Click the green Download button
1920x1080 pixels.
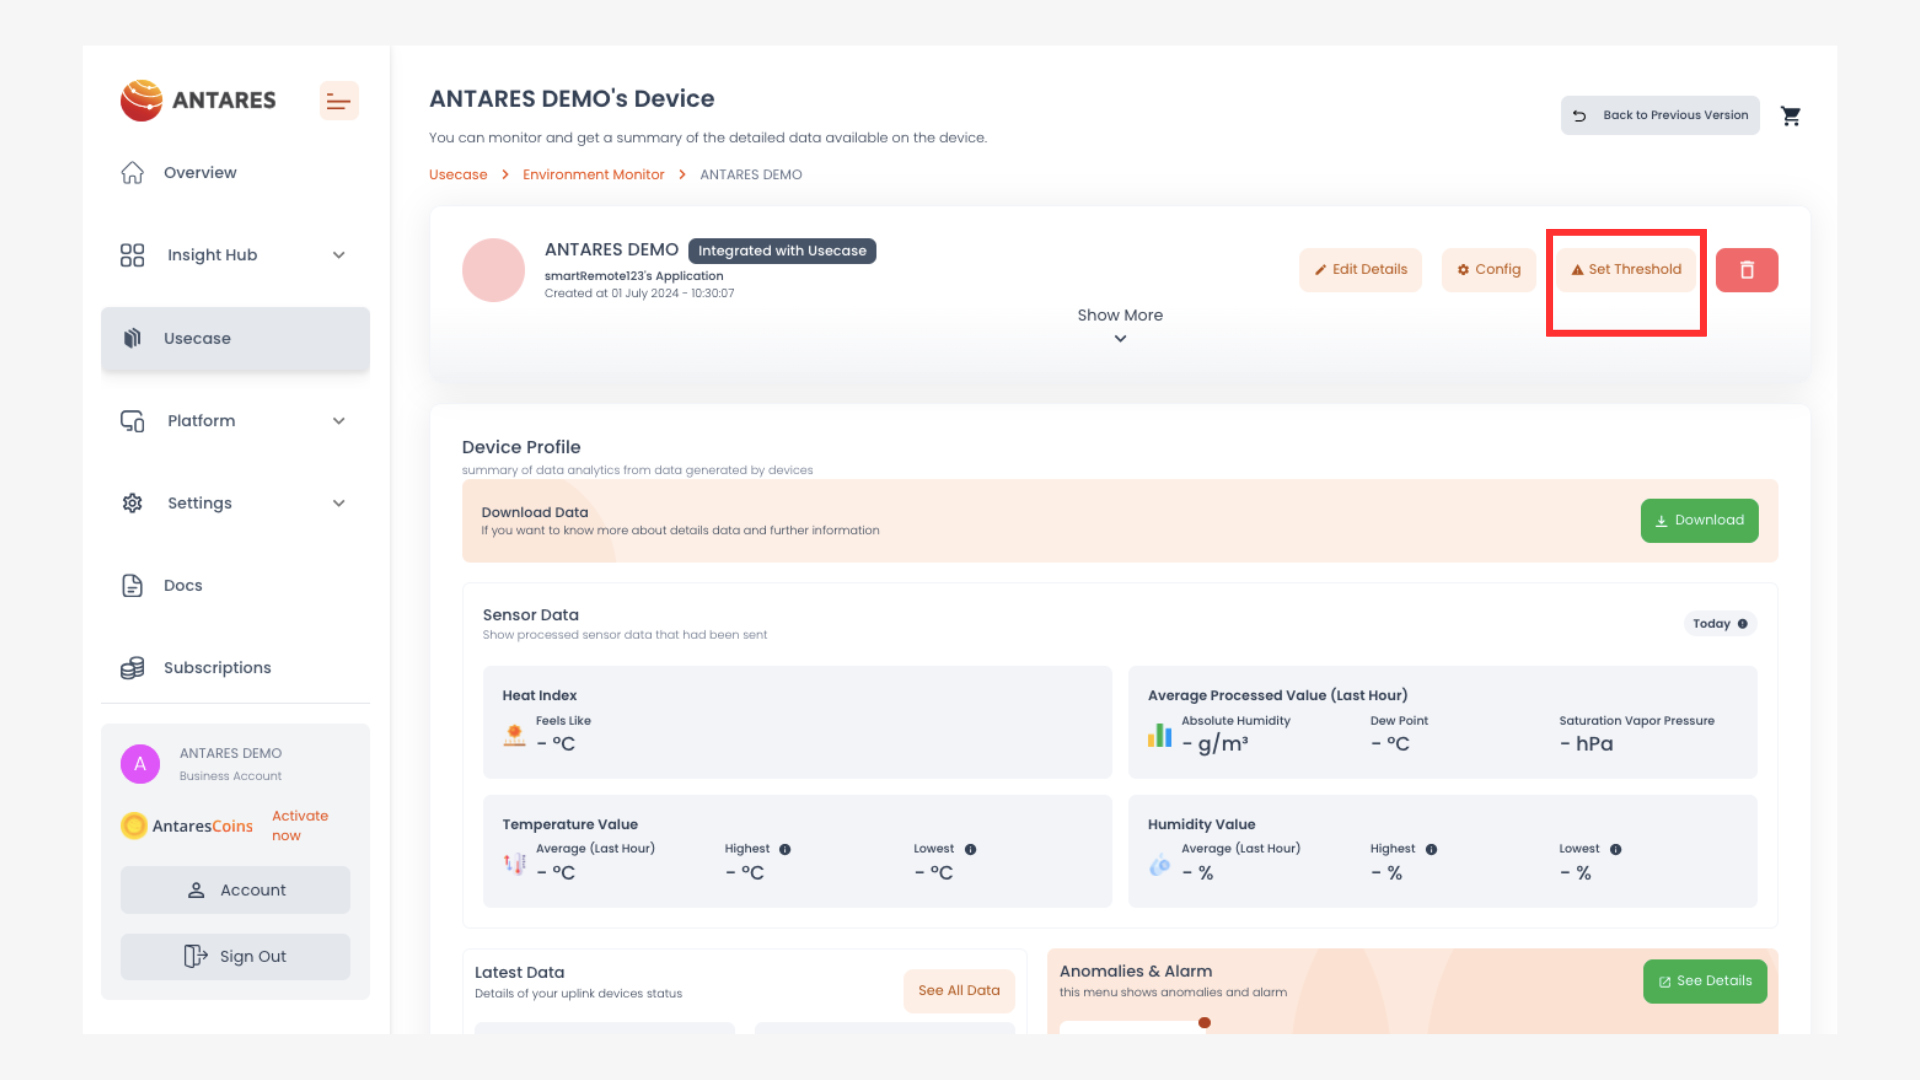[1699, 521]
